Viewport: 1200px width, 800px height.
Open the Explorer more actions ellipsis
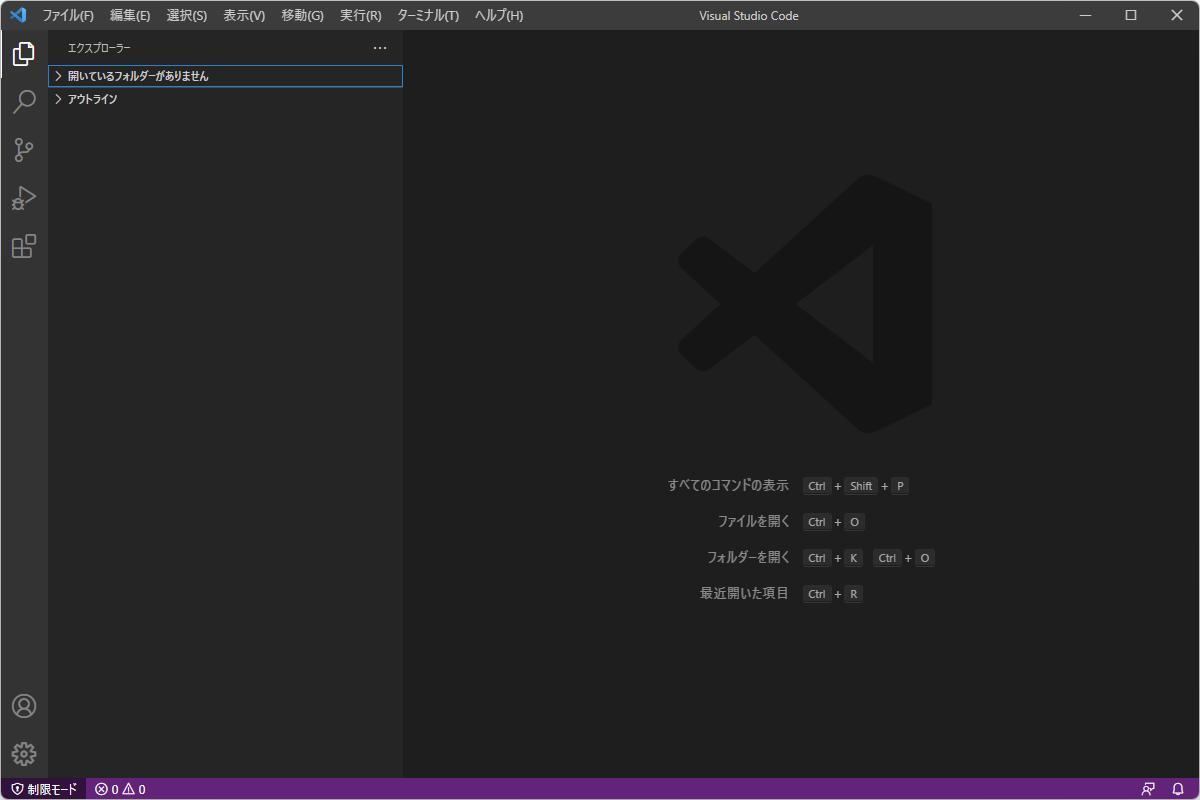click(380, 48)
